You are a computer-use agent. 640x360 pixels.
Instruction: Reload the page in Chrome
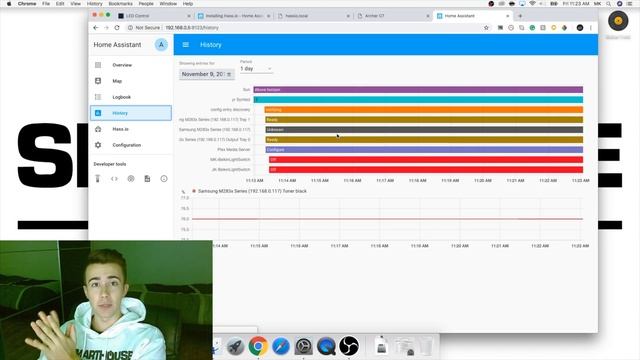coord(117,28)
